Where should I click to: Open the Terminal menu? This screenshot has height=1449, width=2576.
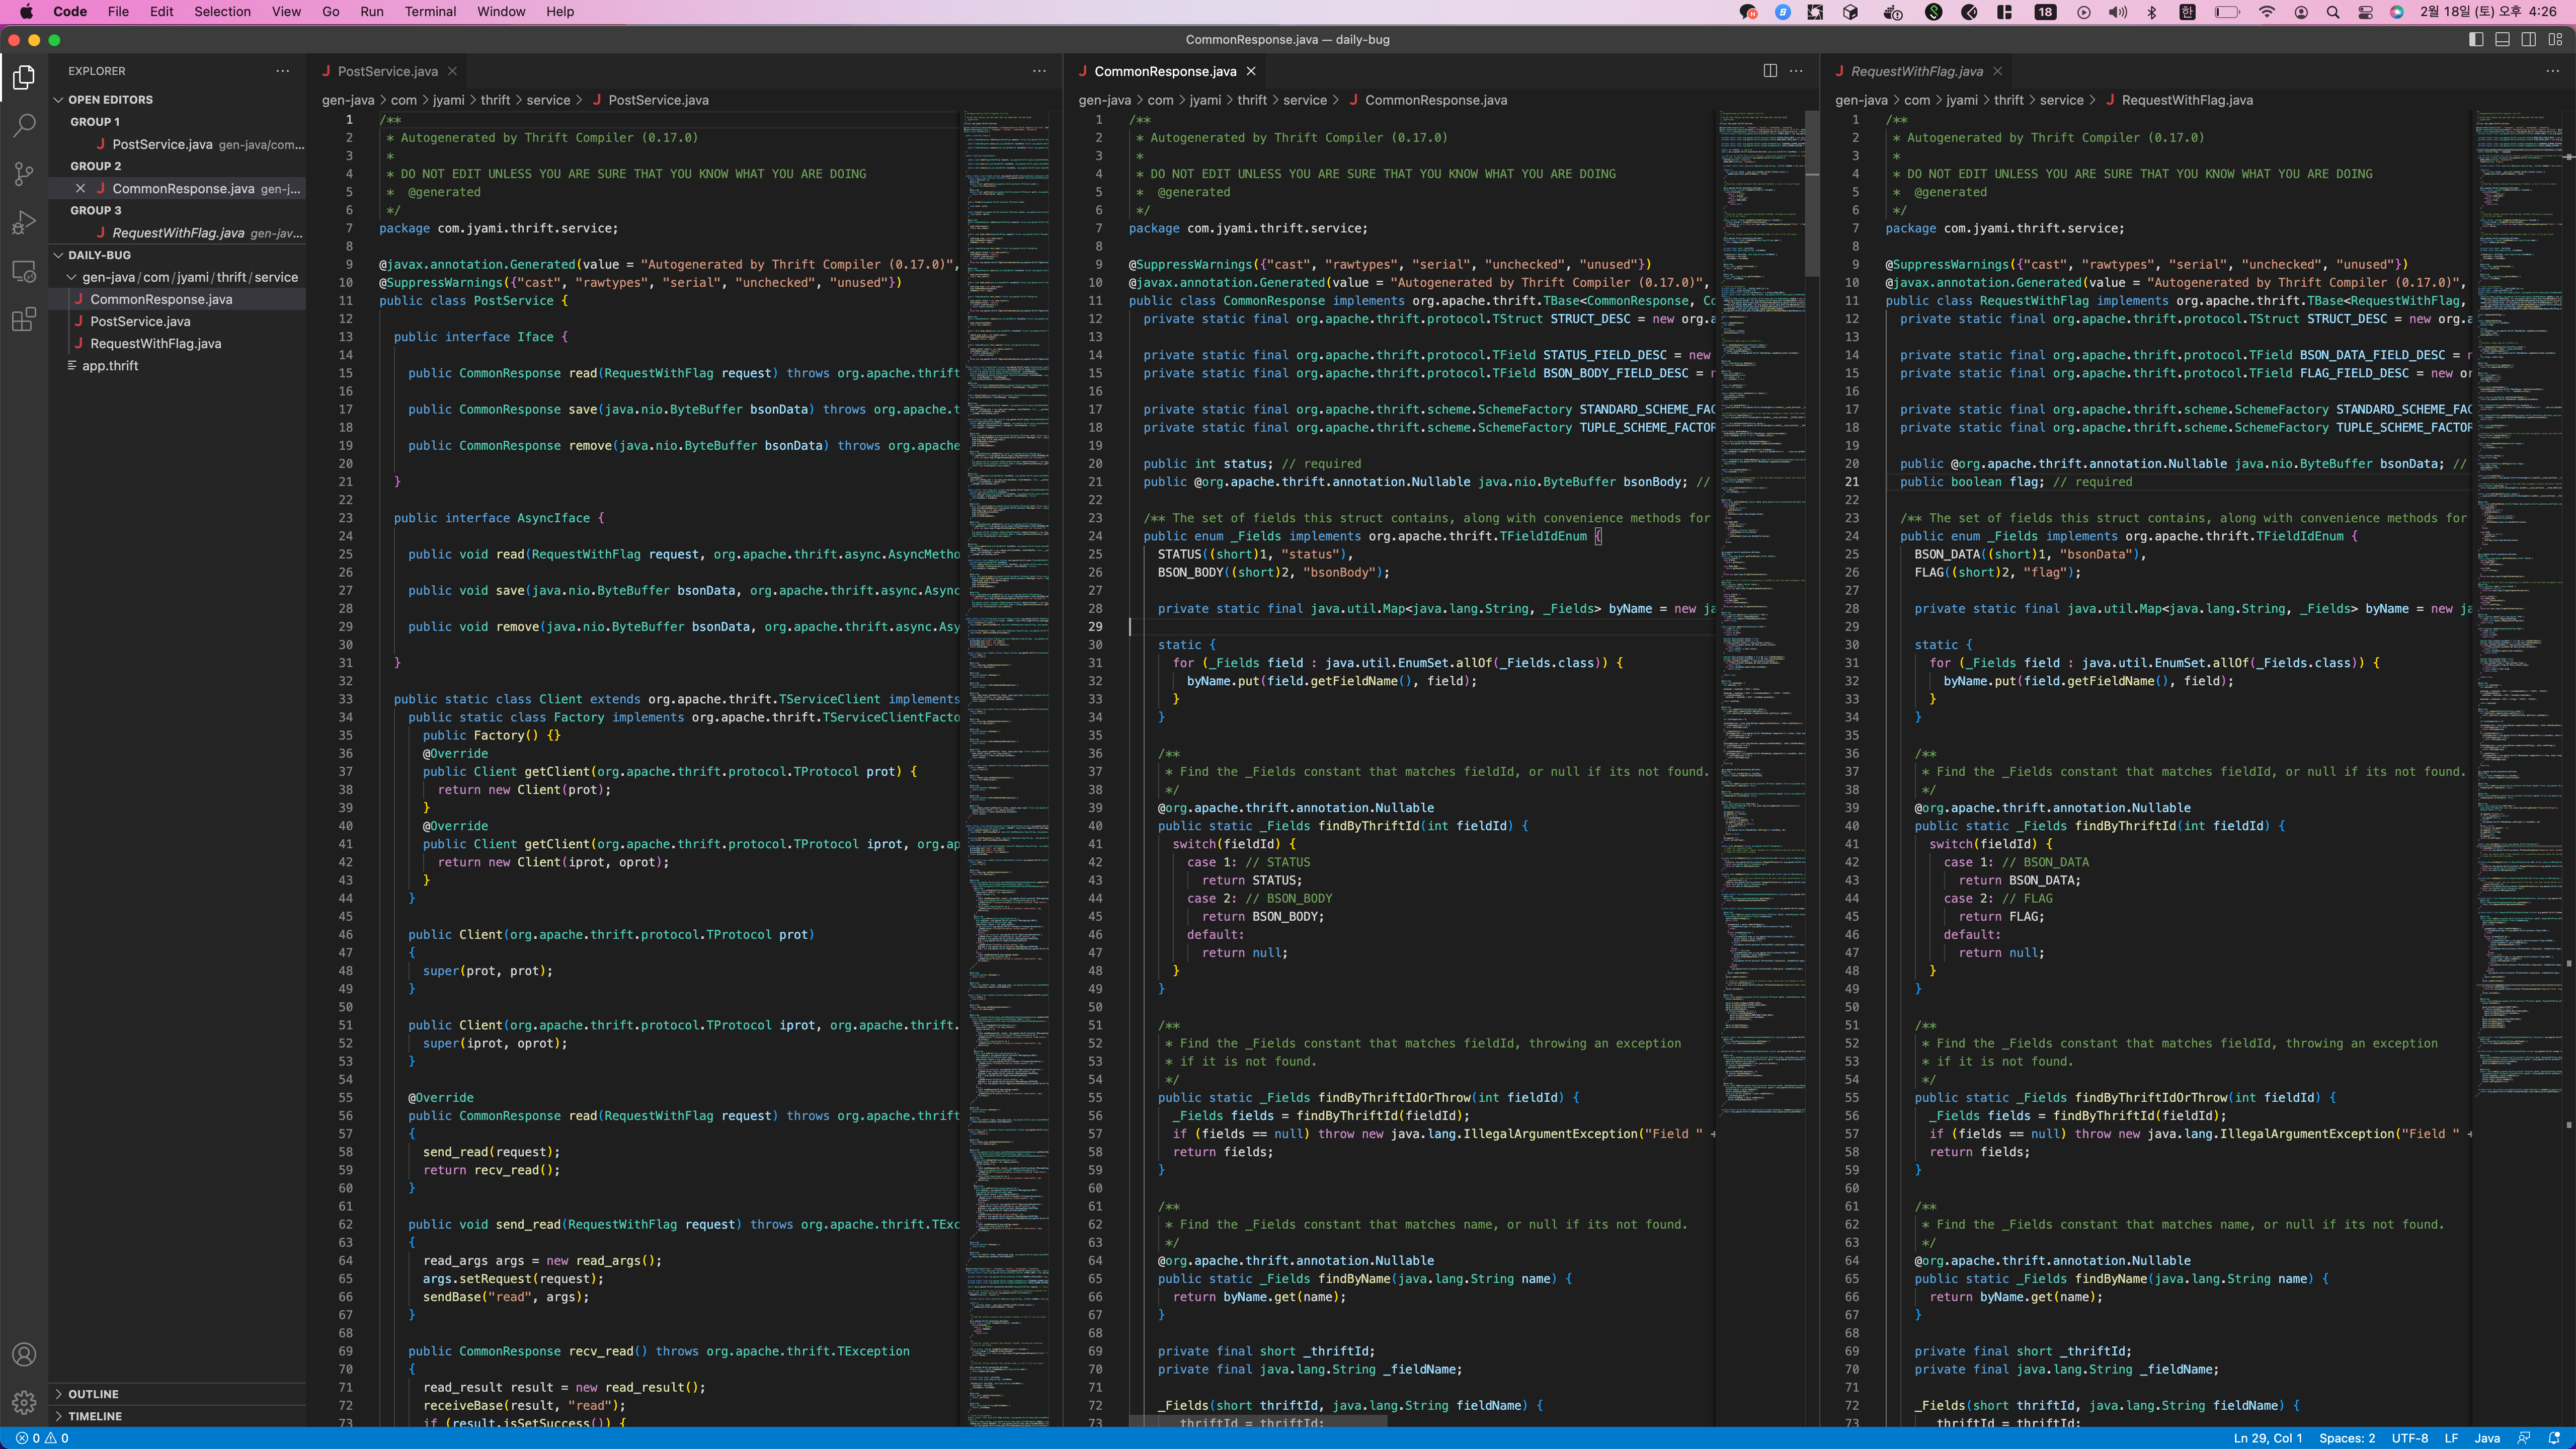[430, 12]
